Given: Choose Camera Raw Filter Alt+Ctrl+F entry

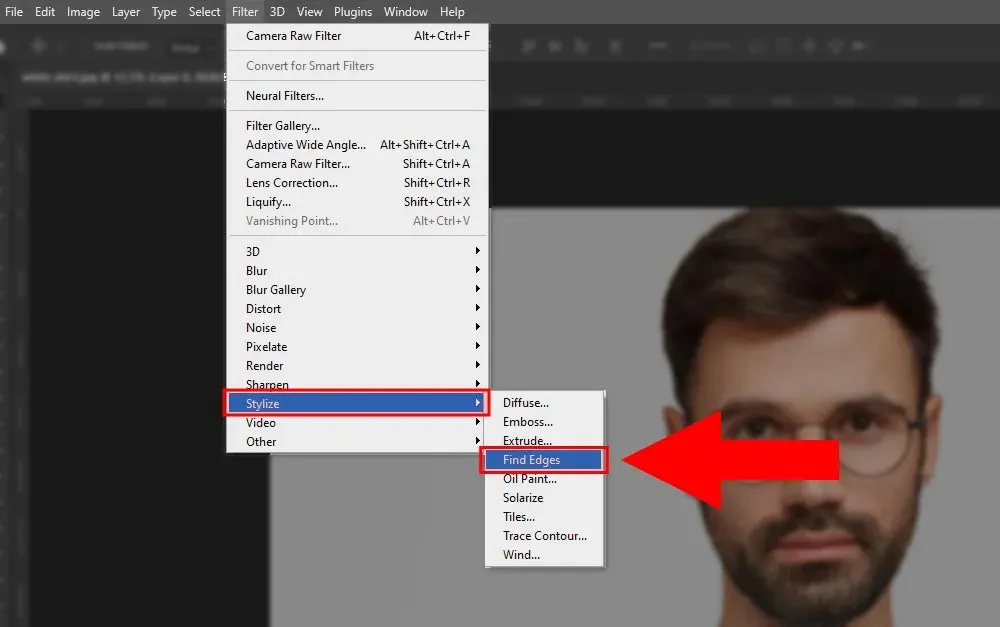Looking at the screenshot, I should [358, 36].
